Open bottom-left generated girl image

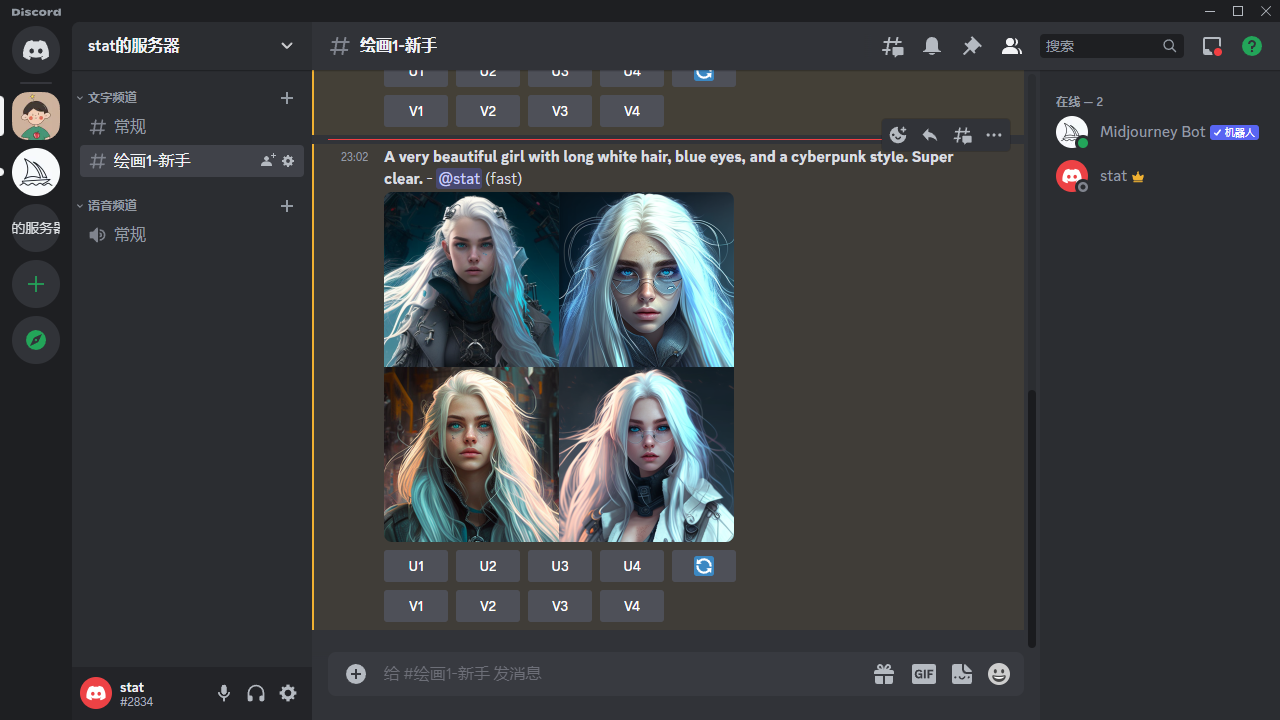point(471,454)
